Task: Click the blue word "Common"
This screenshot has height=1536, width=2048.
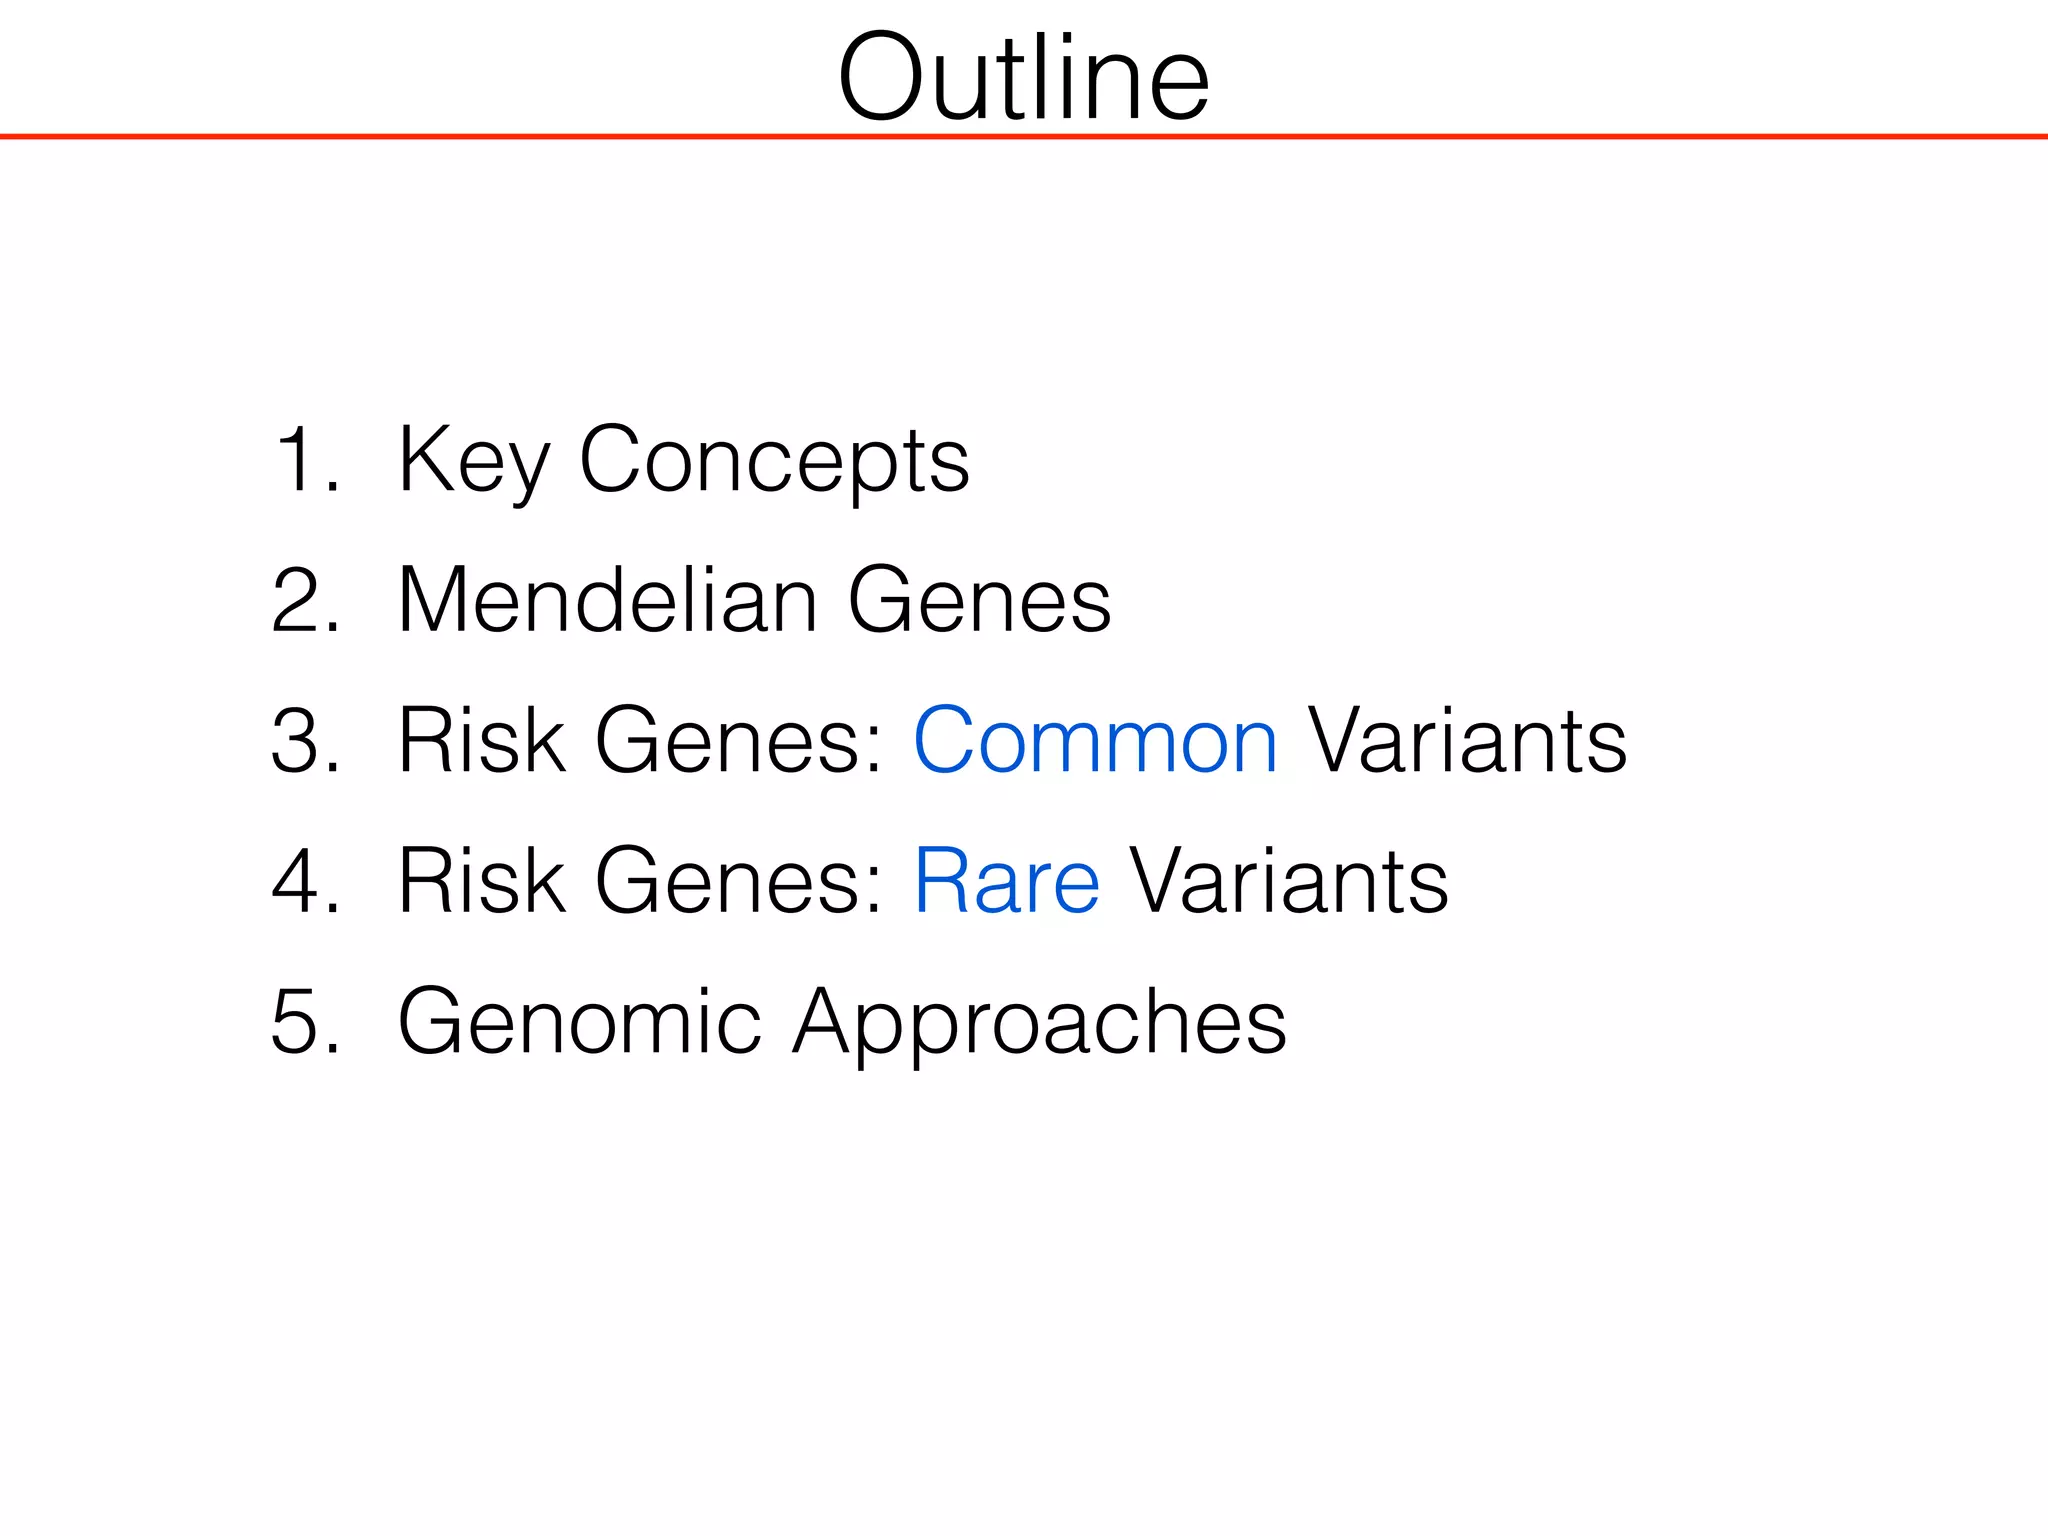Action: click(1096, 741)
